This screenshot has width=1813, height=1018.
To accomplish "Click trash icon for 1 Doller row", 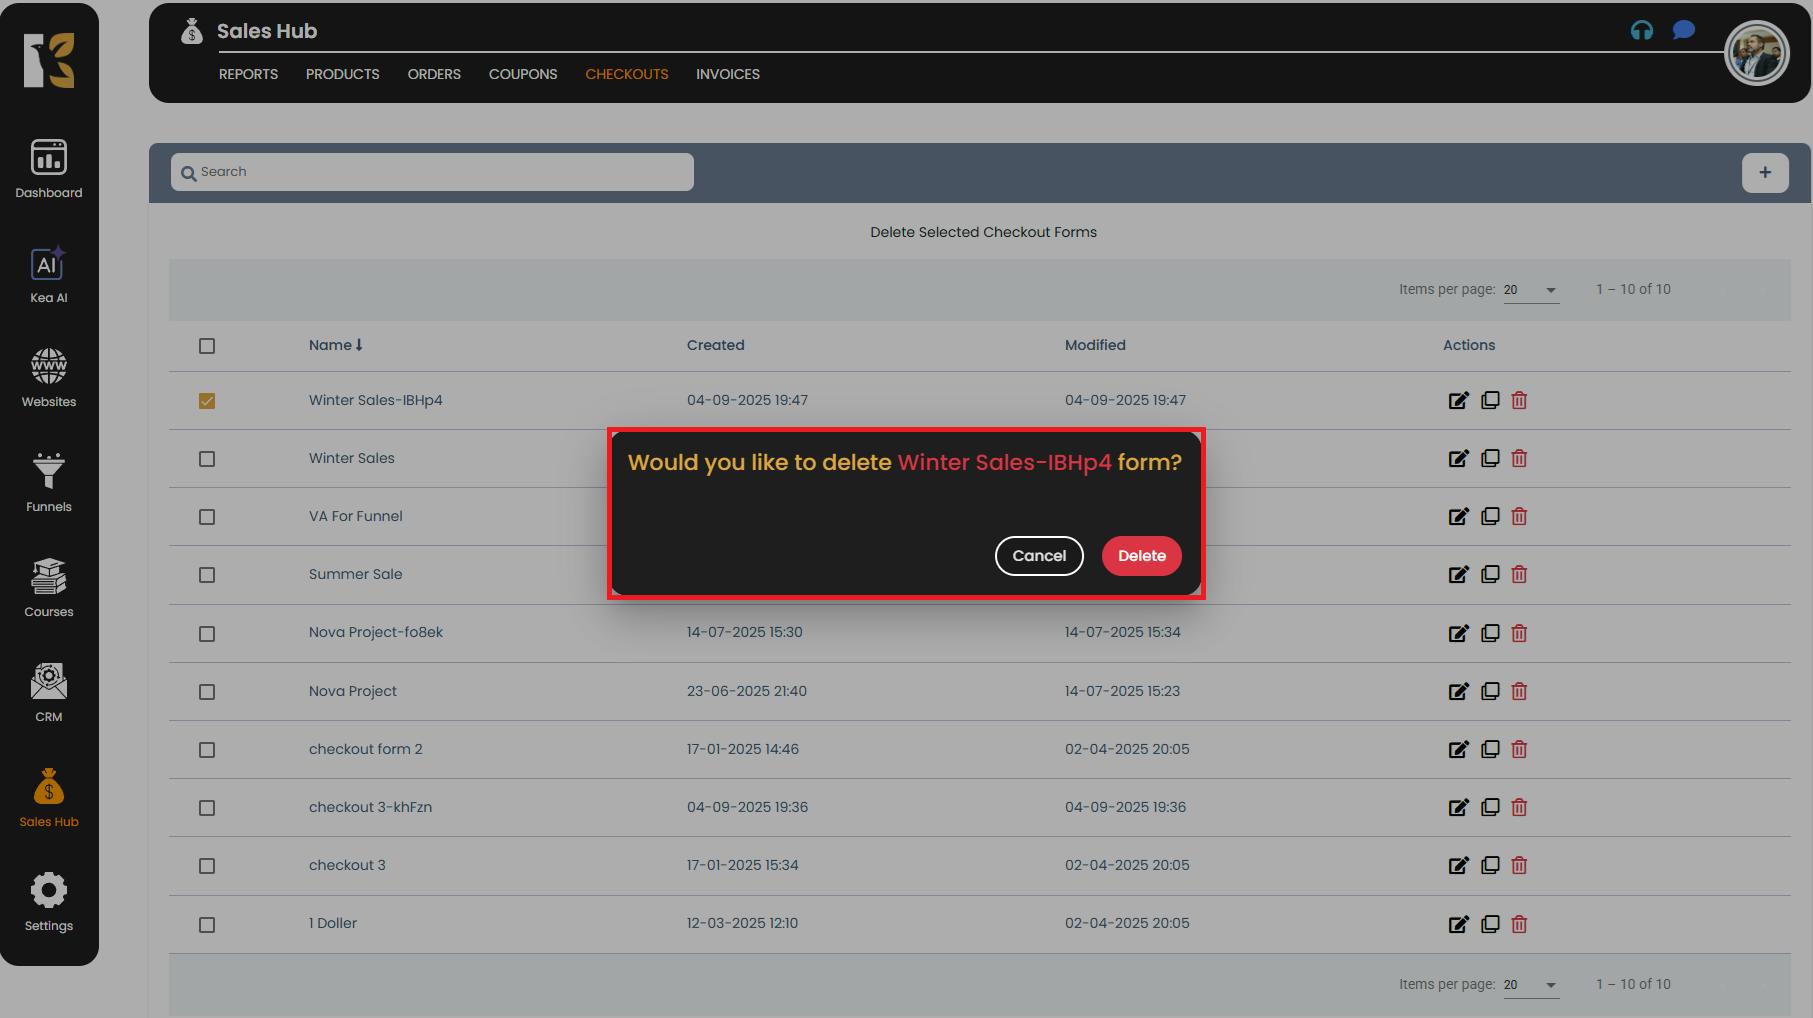I will coord(1519,924).
